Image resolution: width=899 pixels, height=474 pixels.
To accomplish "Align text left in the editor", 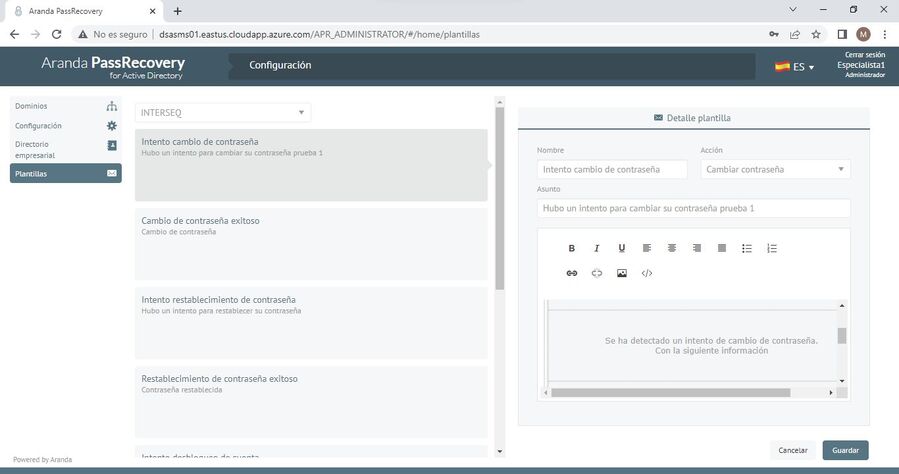I will (647, 248).
